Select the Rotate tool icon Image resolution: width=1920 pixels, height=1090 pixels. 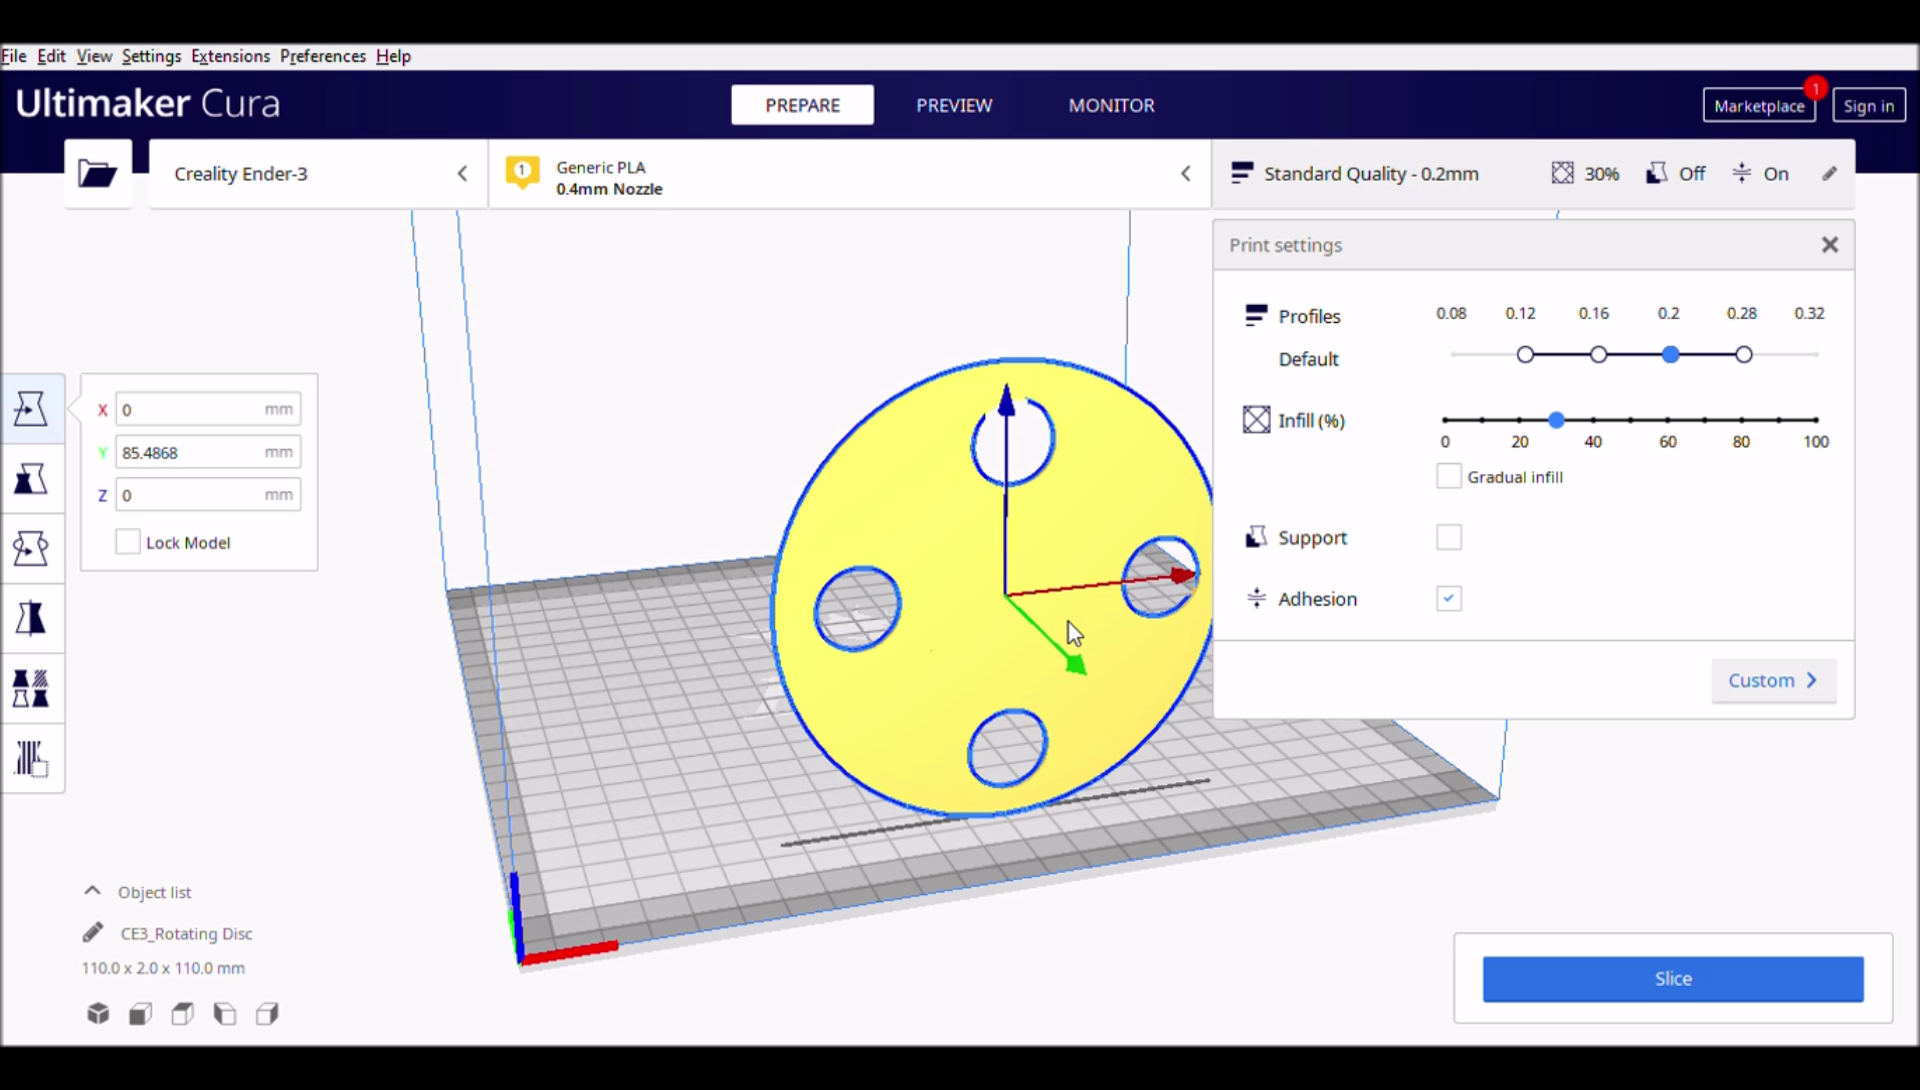pos(31,549)
